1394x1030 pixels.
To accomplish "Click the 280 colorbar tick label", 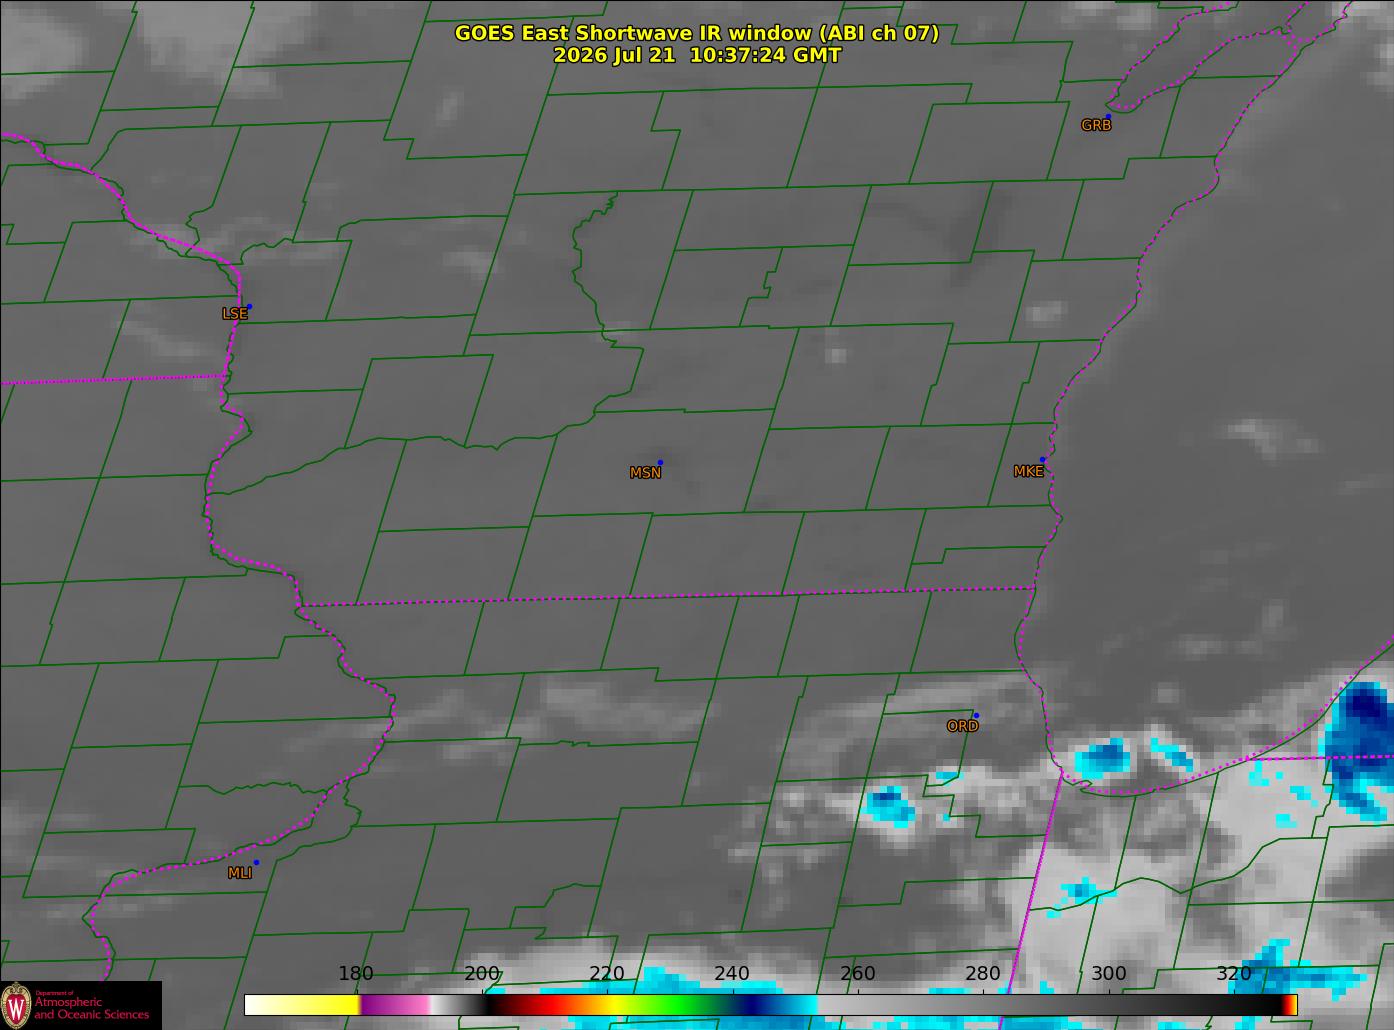I will tap(983, 974).
